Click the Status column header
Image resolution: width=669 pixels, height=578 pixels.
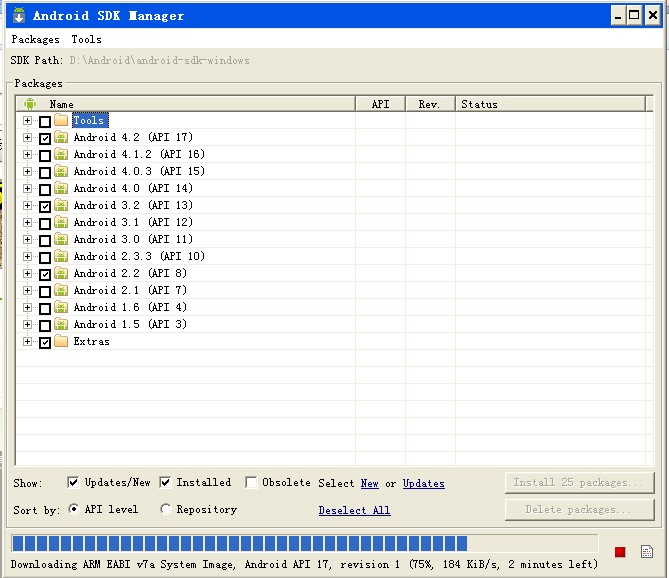[550, 104]
